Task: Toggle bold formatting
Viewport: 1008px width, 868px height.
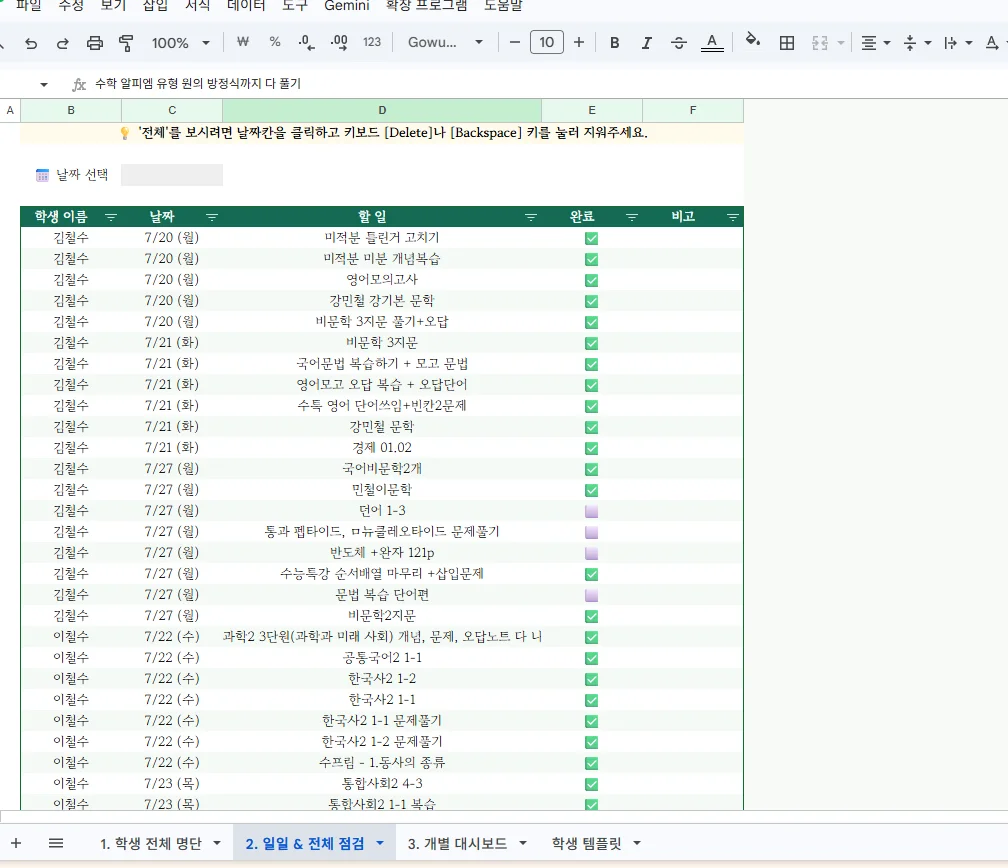Action: [615, 43]
